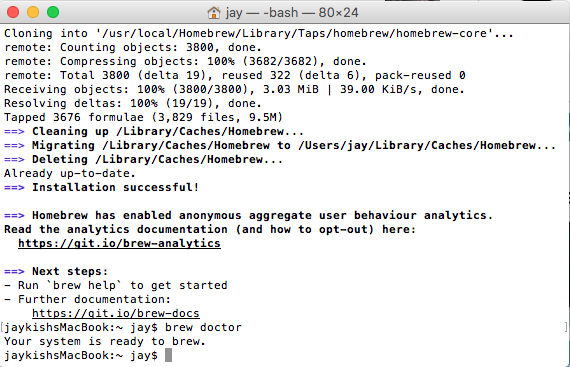Screen dimensions: 570x367
Task: Click the 'Tapped 3676 formulae' line
Action: point(143,117)
